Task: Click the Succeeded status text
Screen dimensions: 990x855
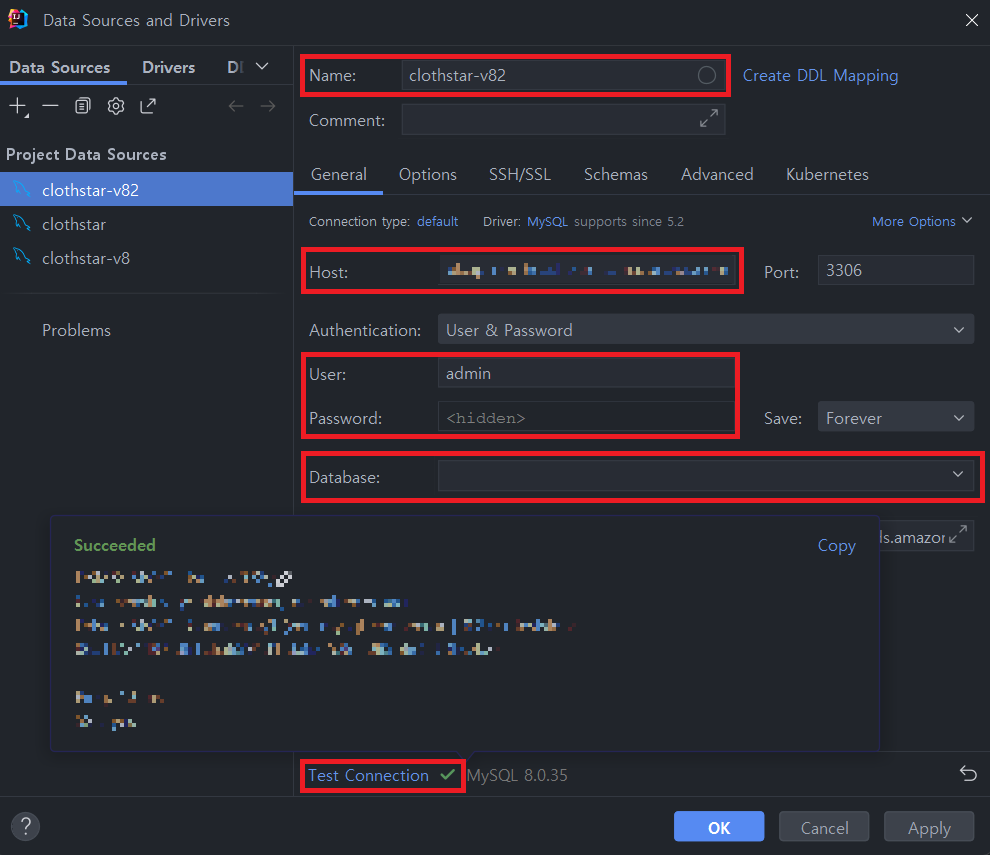Action: coord(115,545)
